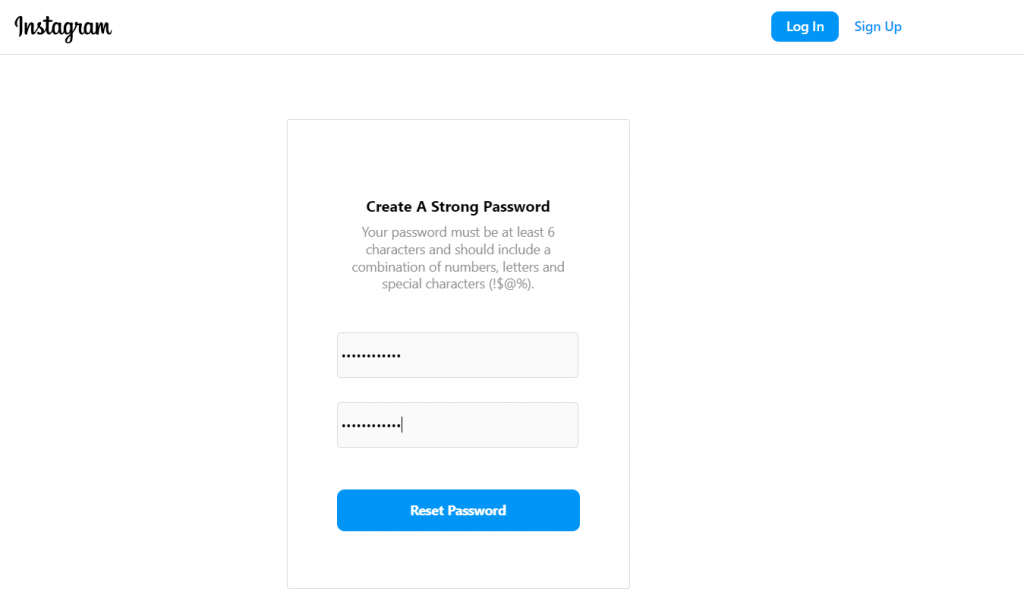The width and height of the screenshot is (1024, 598).
Task: Click the password reset card panel
Action: tap(458, 560)
